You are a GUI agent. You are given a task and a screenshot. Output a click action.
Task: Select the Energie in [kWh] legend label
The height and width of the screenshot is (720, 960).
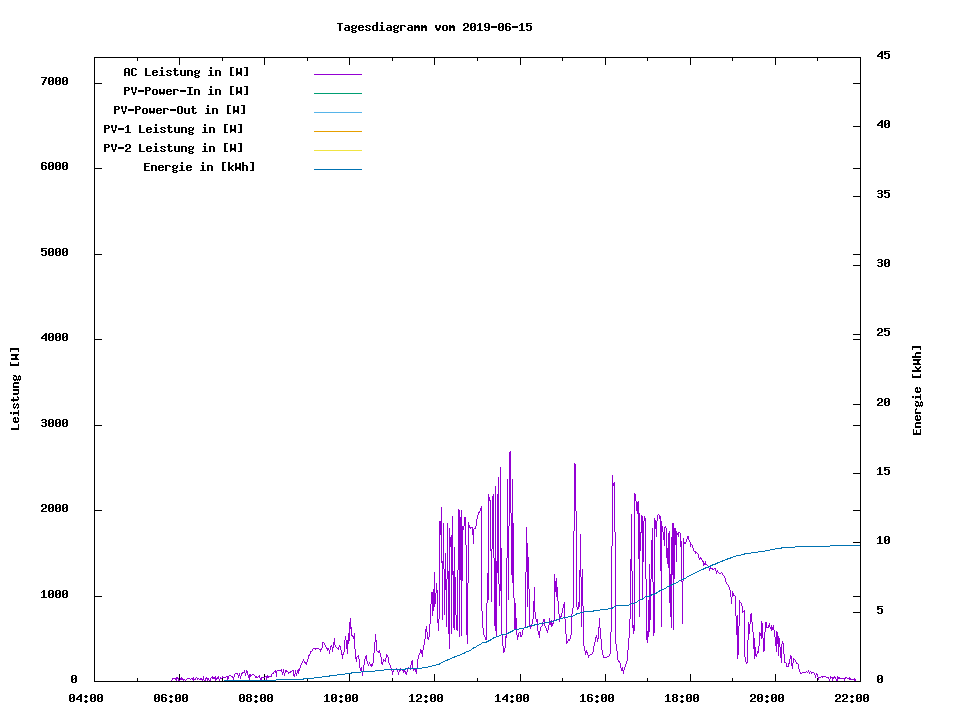[x=199, y=167]
